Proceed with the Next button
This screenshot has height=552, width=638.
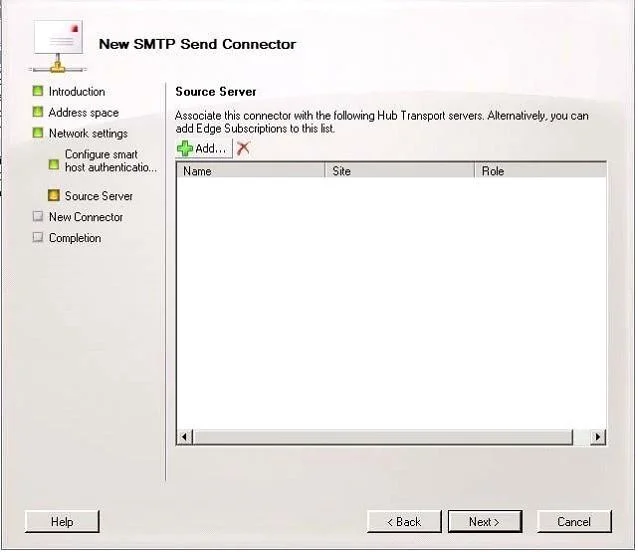(485, 521)
